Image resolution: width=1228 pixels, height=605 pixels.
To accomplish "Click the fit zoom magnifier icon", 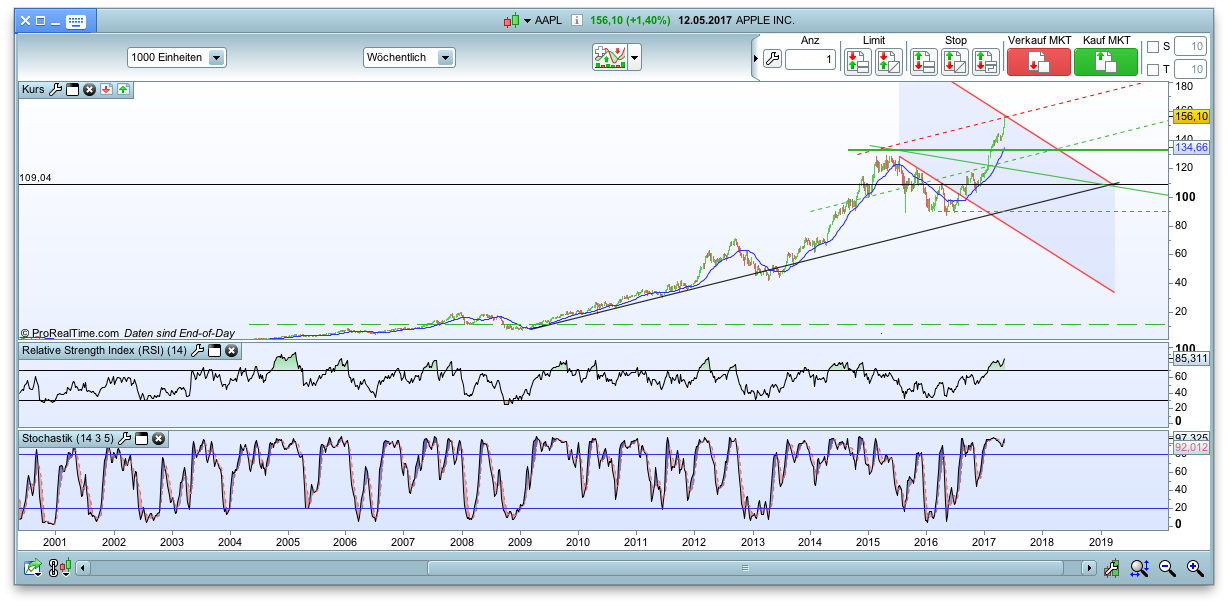I will pyautogui.click(x=1139, y=568).
